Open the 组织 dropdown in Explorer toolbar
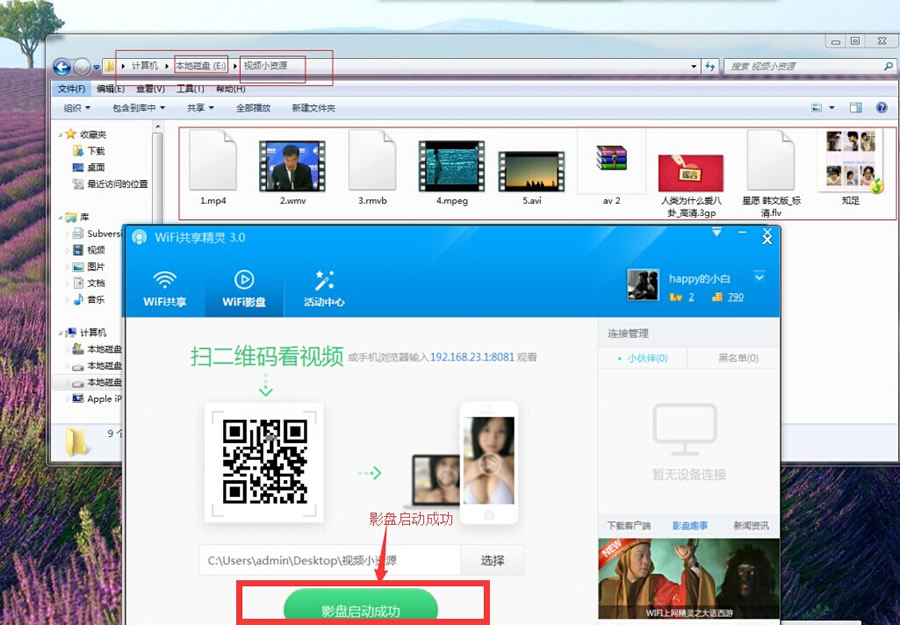This screenshot has width=900, height=625. click(x=77, y=108)
